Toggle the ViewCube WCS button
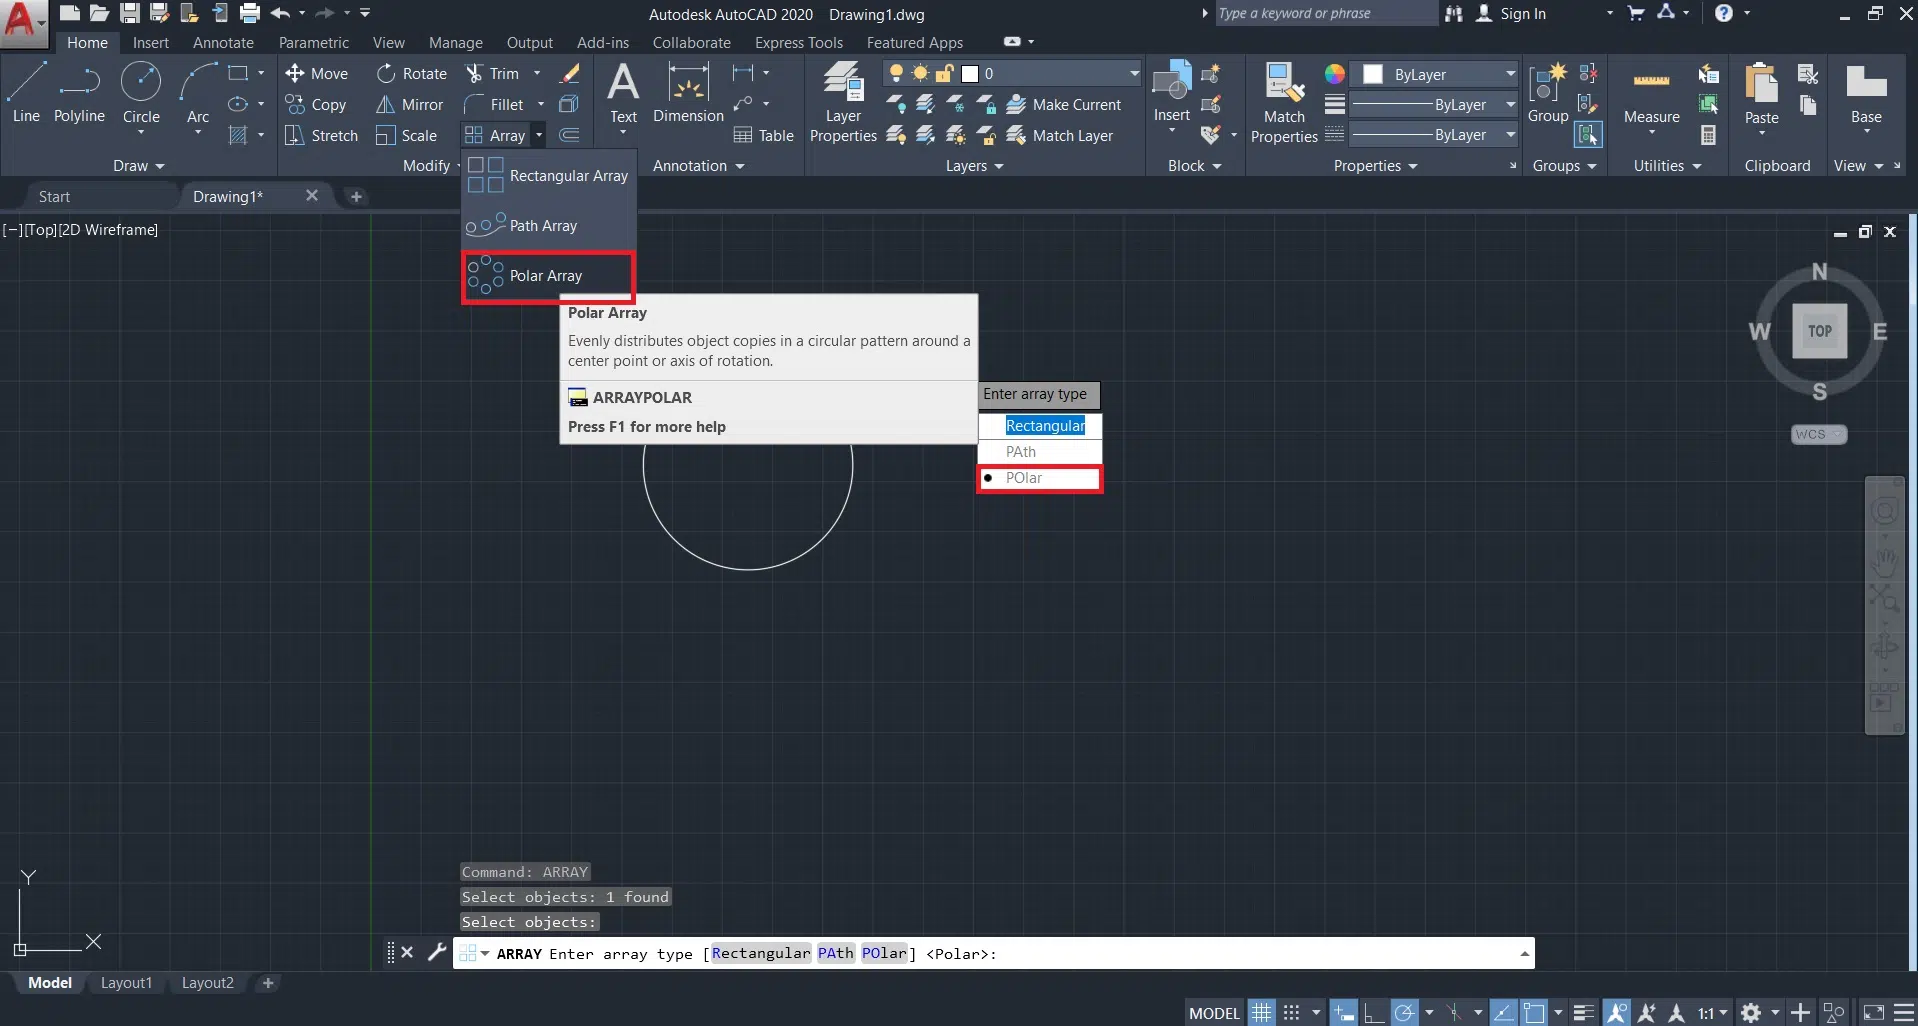This screenshot has height=1026, width=1918. tap(1817, 435)
